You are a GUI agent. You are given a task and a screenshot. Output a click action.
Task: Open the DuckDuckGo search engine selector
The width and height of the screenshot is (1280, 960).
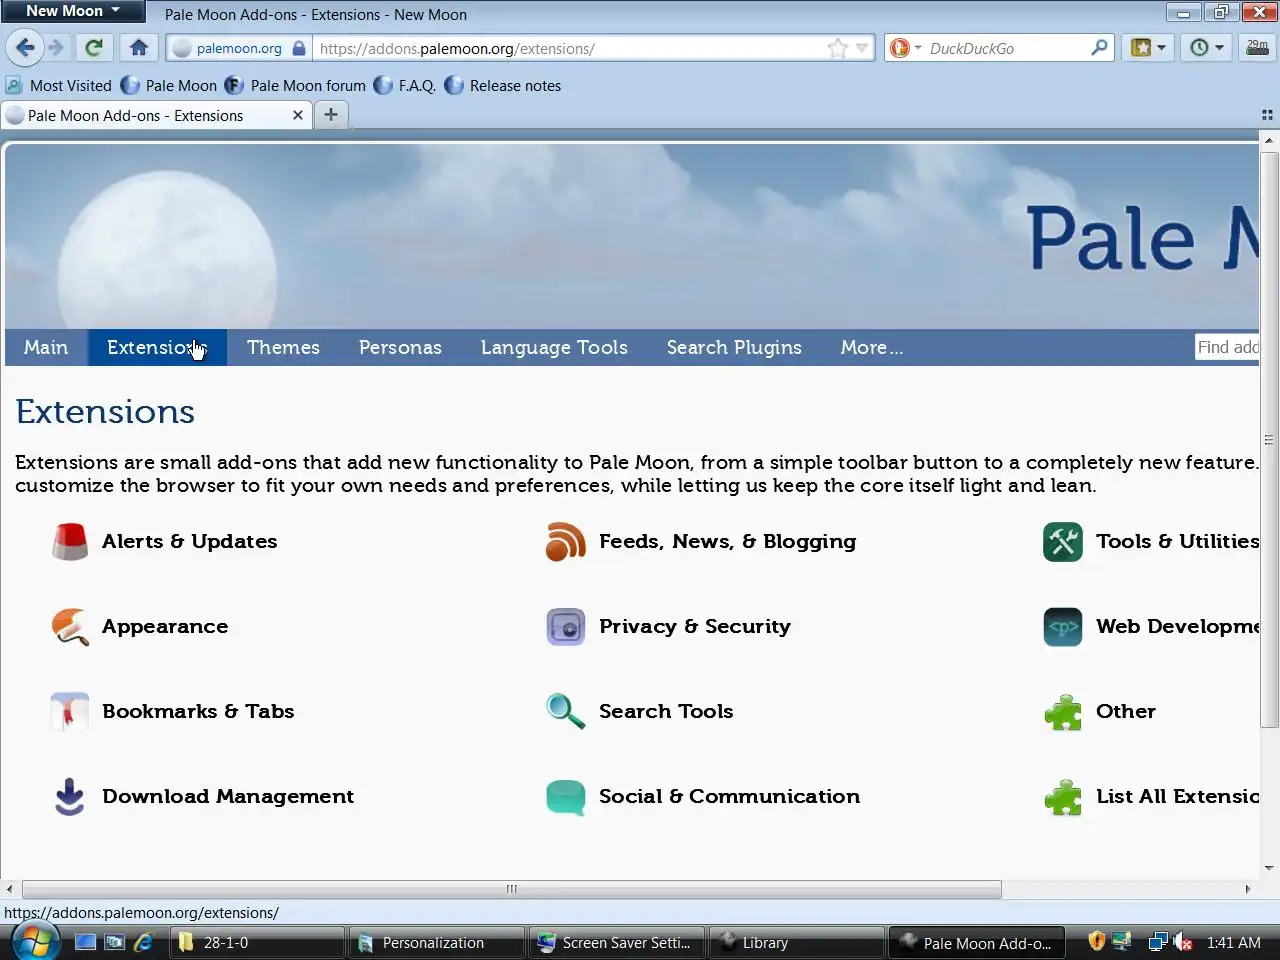(x=905, y=48)
